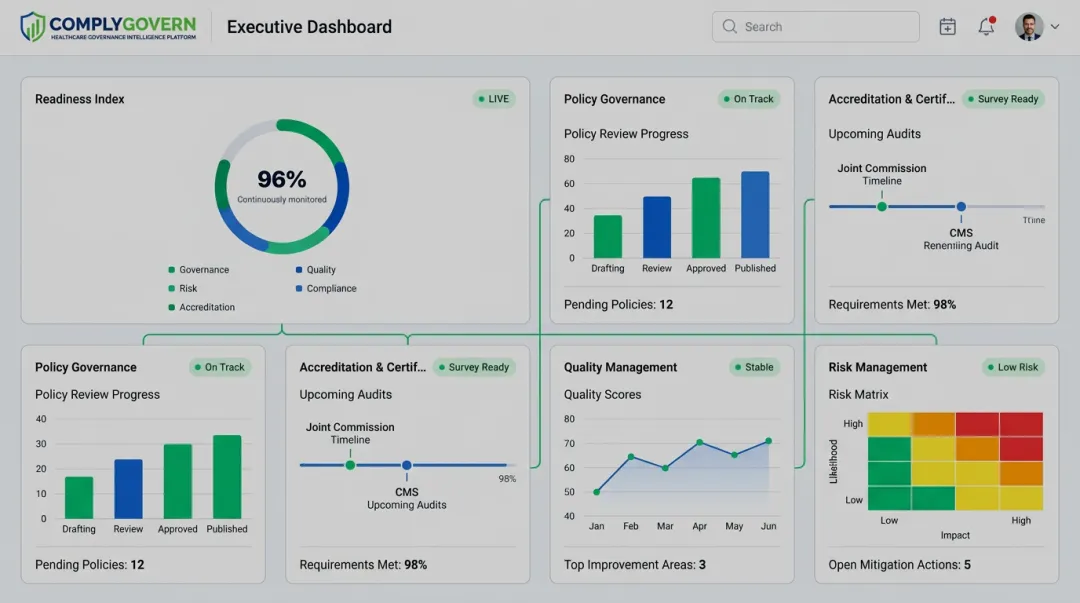Click 'Open Mitigation Actions: 5'
This screenshot has width=1080, height=603.
(900, 564)
